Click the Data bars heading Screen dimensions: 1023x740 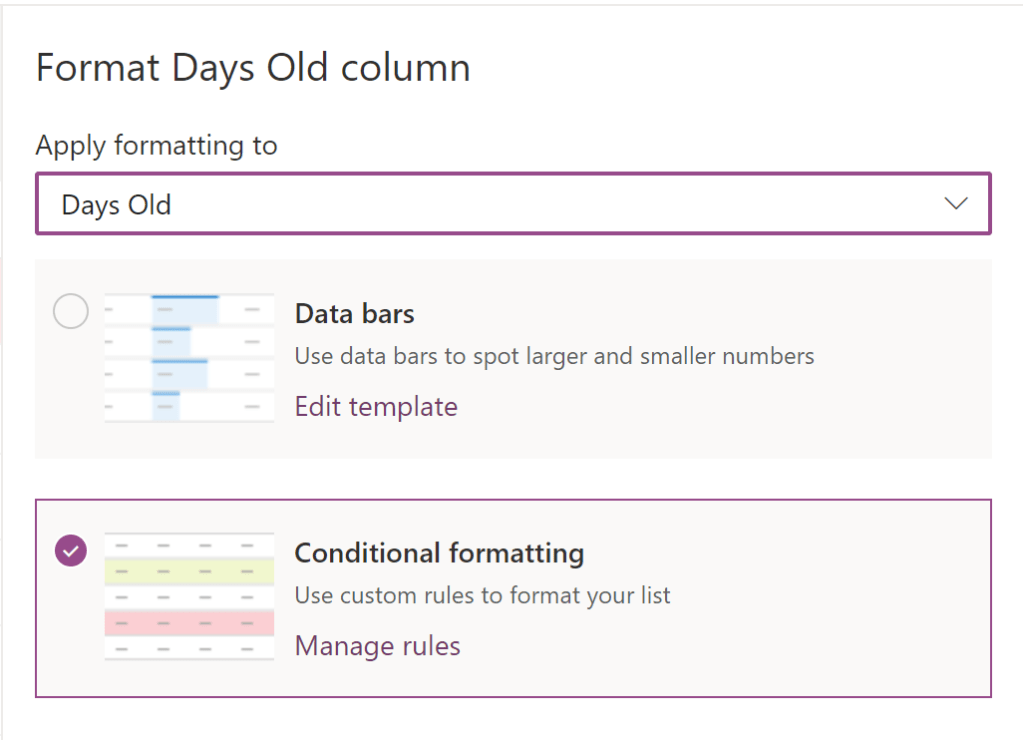pos(354,314)
